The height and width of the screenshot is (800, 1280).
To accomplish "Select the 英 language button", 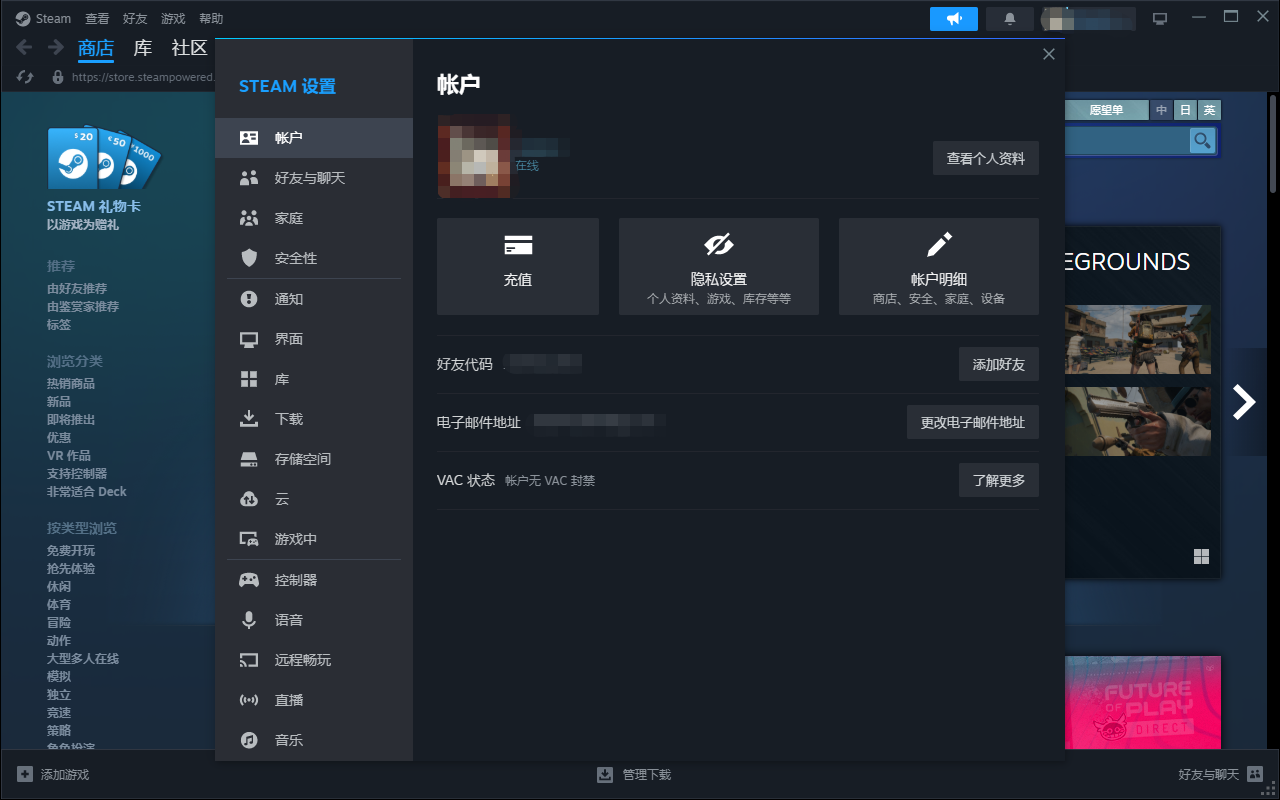I will coord(1209,110).
